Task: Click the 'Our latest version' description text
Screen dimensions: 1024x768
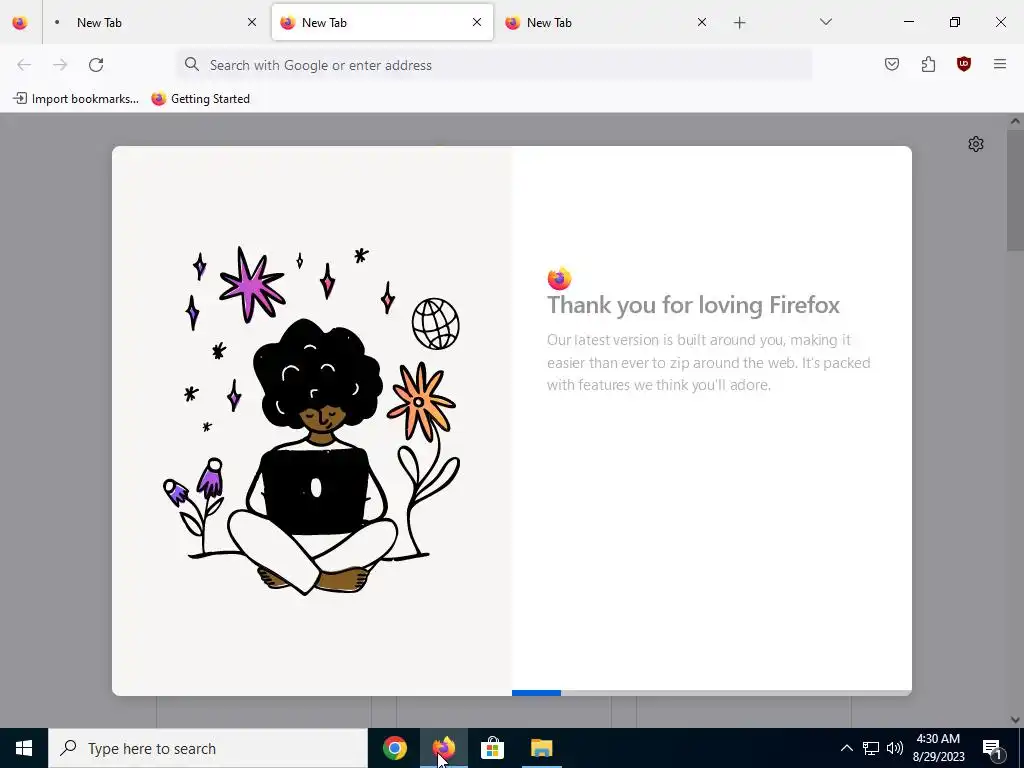Action: coord(709,362)
